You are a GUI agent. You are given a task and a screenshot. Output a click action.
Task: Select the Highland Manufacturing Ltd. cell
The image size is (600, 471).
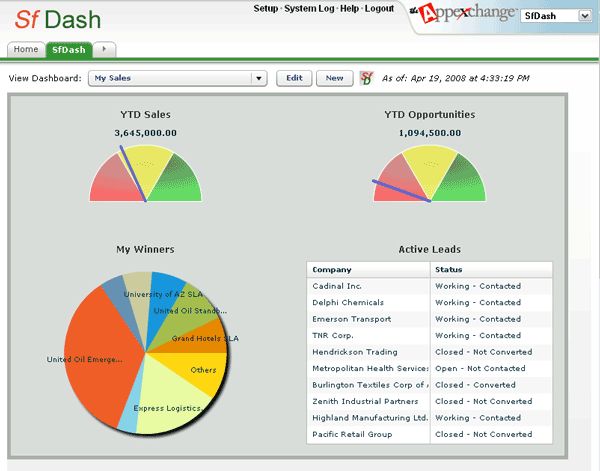point(368,418)
